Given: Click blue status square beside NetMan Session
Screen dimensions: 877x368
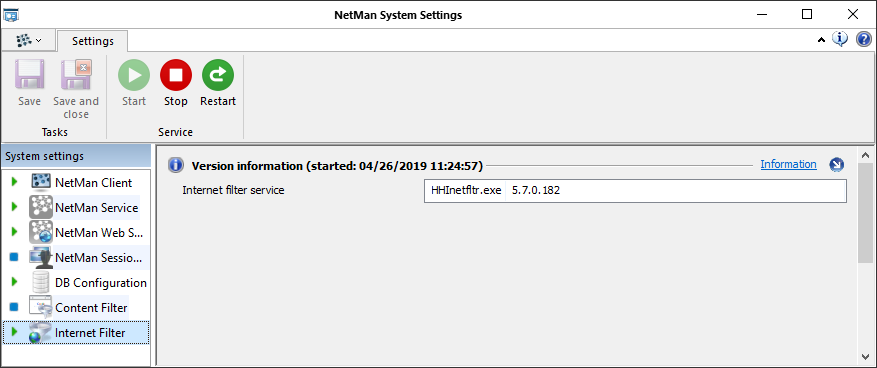Looking at the screenshot, I should (15, 257).
